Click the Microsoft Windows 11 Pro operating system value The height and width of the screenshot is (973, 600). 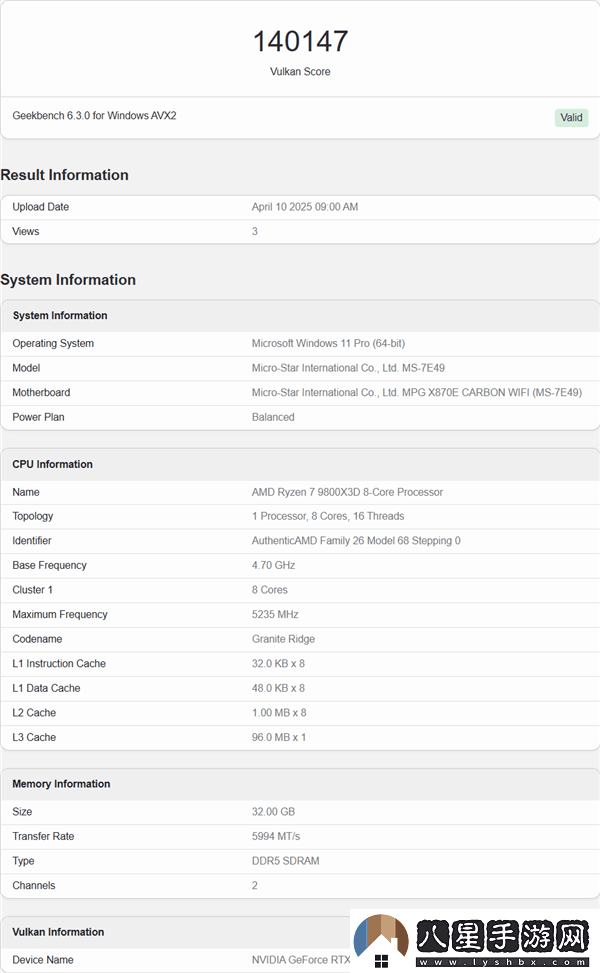[x=328, y=344]
